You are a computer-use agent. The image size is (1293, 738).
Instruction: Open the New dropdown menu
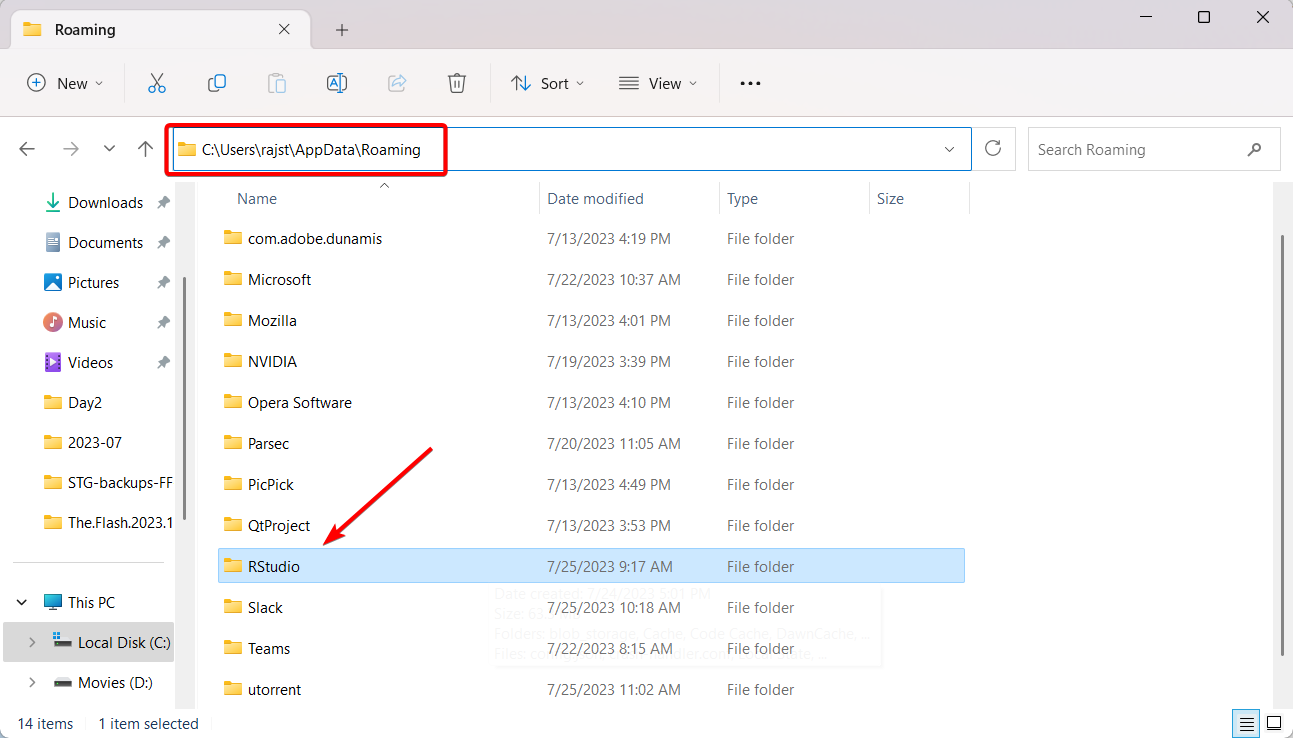click(65, 84)
